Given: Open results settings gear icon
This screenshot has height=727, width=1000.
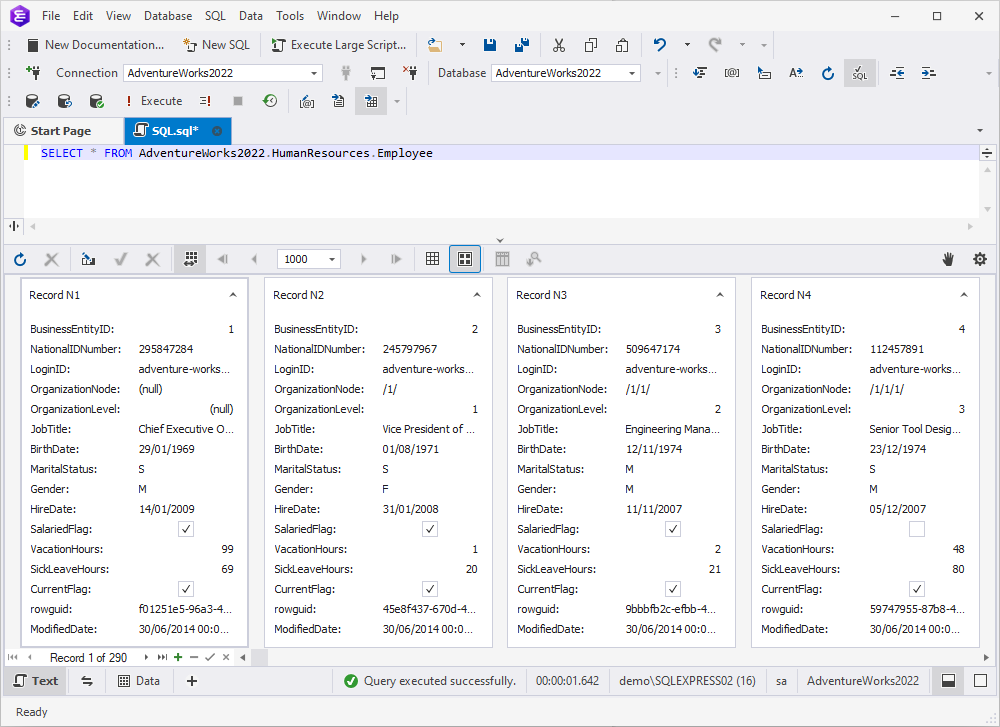Looking at the screenshot, I should [980, 259].
